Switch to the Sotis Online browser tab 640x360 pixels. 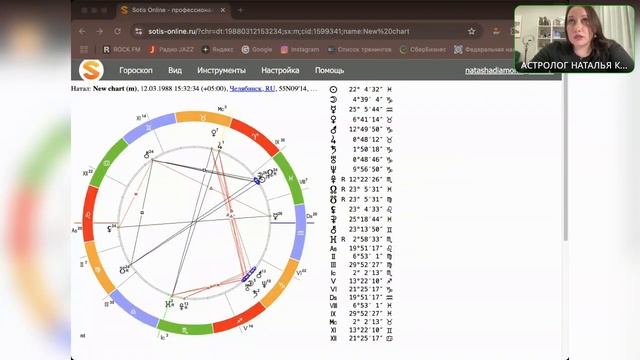coord(173,10)
